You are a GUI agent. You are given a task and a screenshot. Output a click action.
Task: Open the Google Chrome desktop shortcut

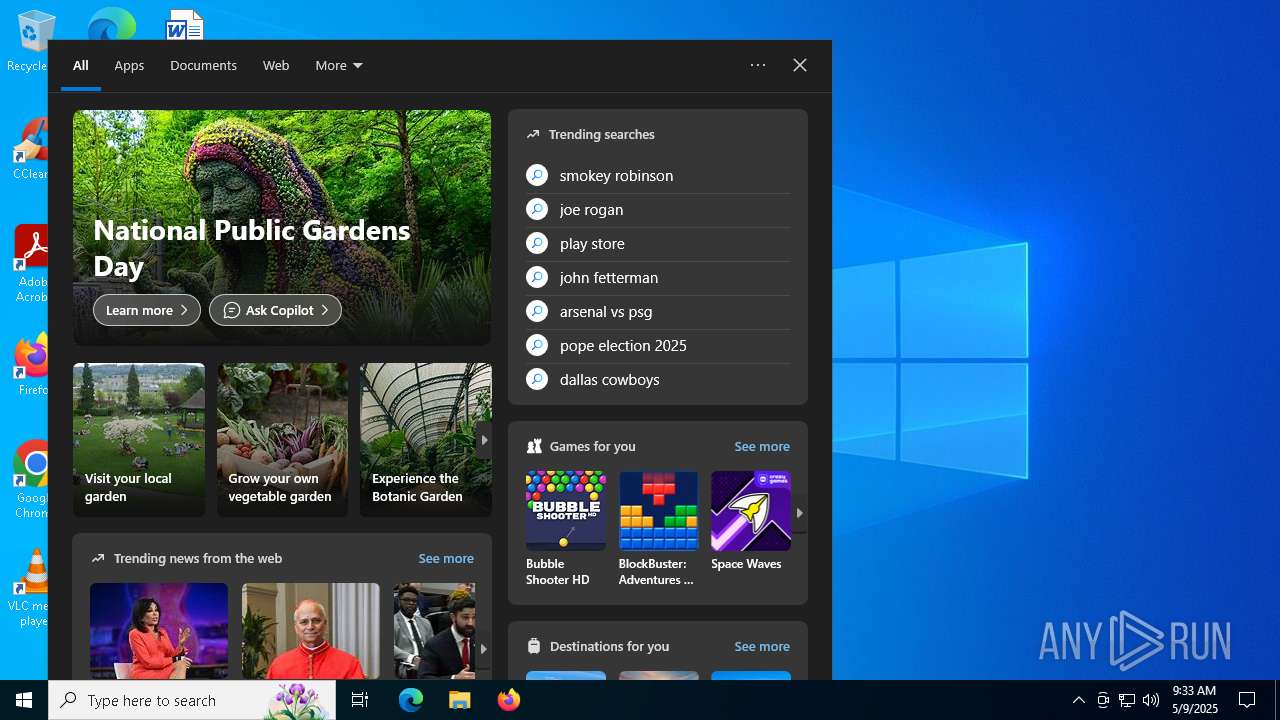(32, 480)
